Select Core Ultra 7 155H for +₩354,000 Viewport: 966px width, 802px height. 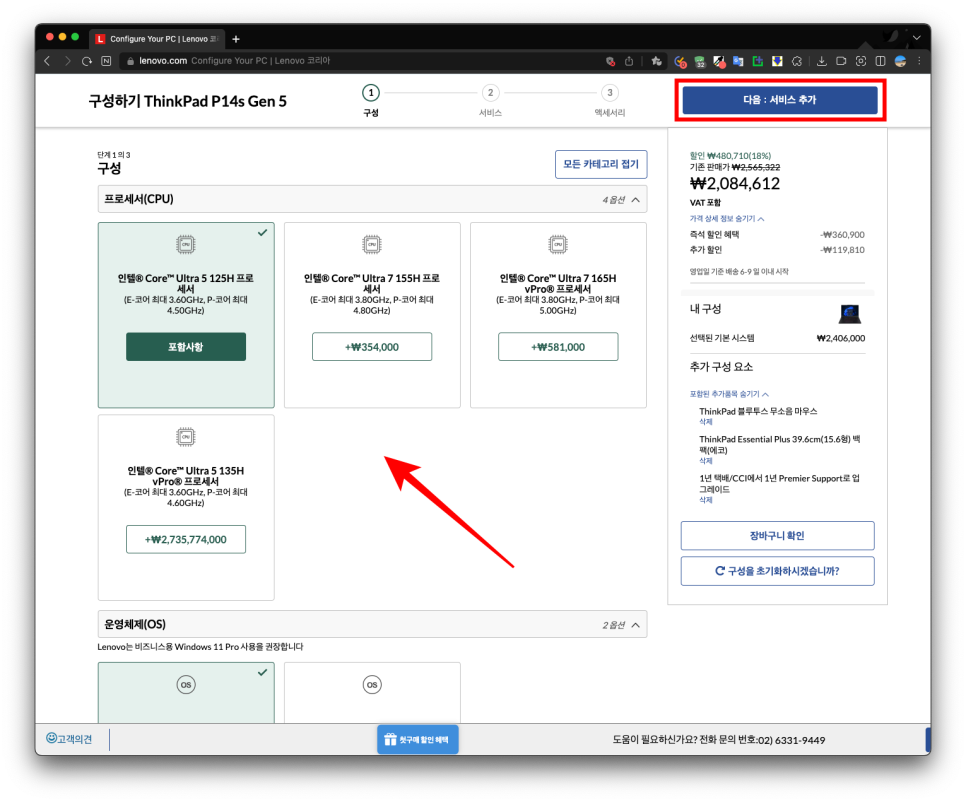point(372,347)
